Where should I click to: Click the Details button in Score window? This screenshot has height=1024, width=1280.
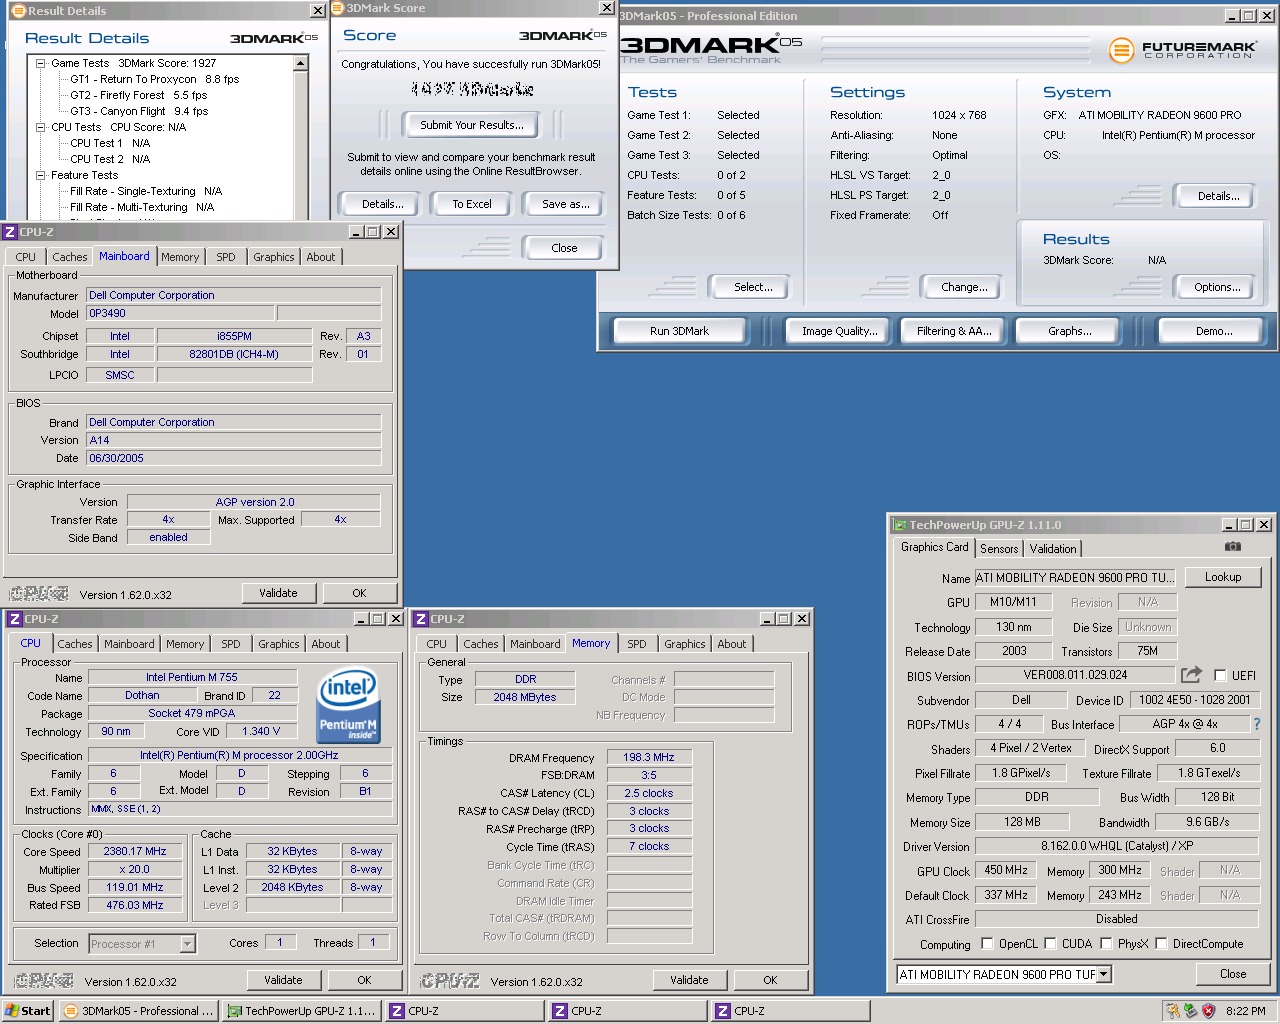click(x=383, y=204)
